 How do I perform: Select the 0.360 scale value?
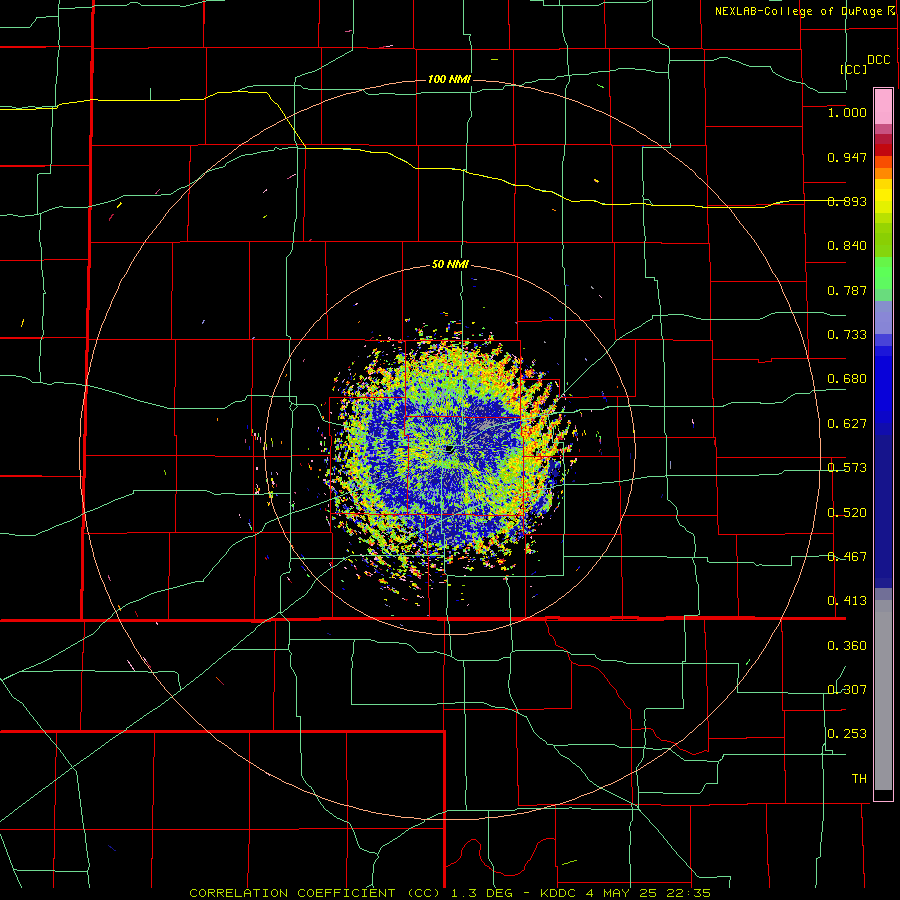click(x=847, y=646)
